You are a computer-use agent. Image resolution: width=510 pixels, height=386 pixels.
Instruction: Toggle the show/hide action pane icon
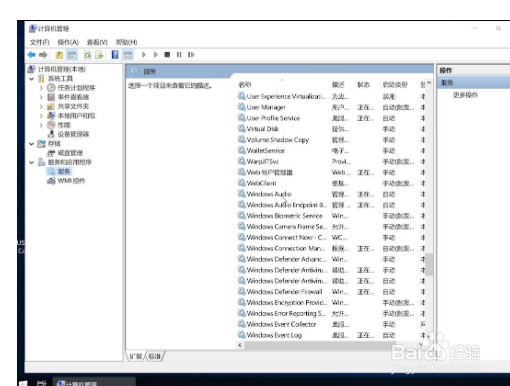[128, 55]
